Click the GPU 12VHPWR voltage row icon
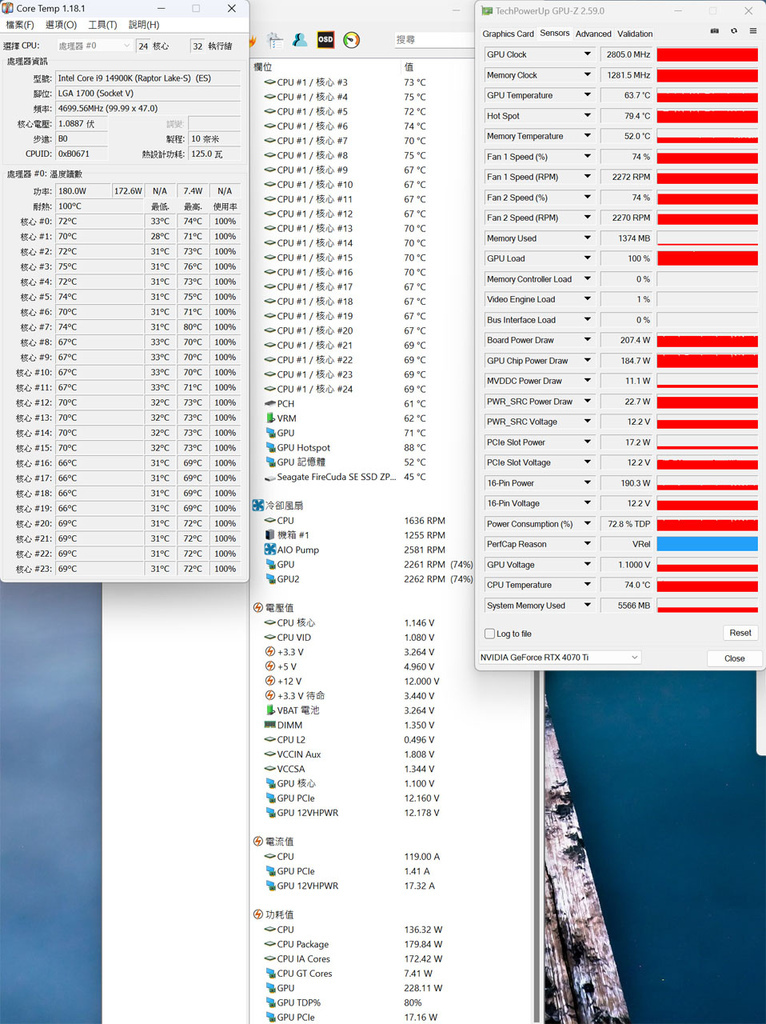Image resolution: width=766 pixels, height=1024 pixels. tap(270, 812)
